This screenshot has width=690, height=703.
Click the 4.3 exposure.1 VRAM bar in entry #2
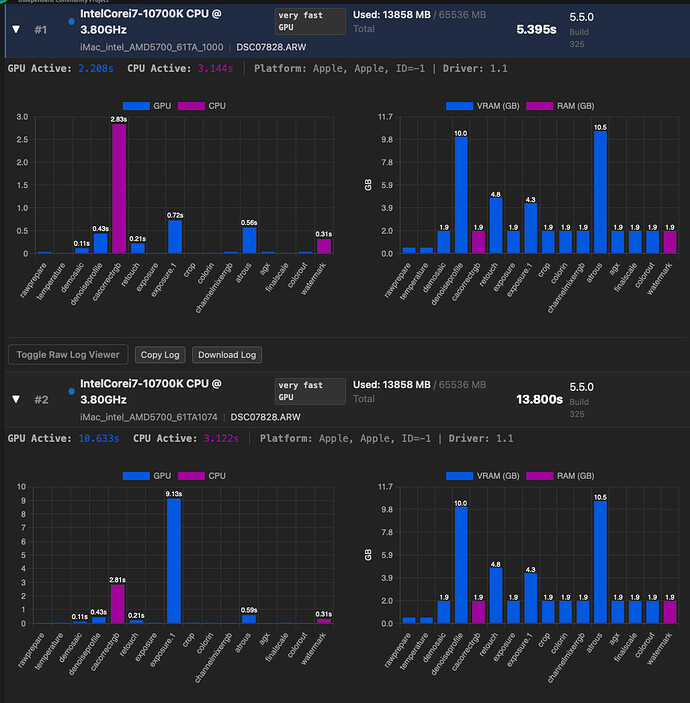coord(530,598)
